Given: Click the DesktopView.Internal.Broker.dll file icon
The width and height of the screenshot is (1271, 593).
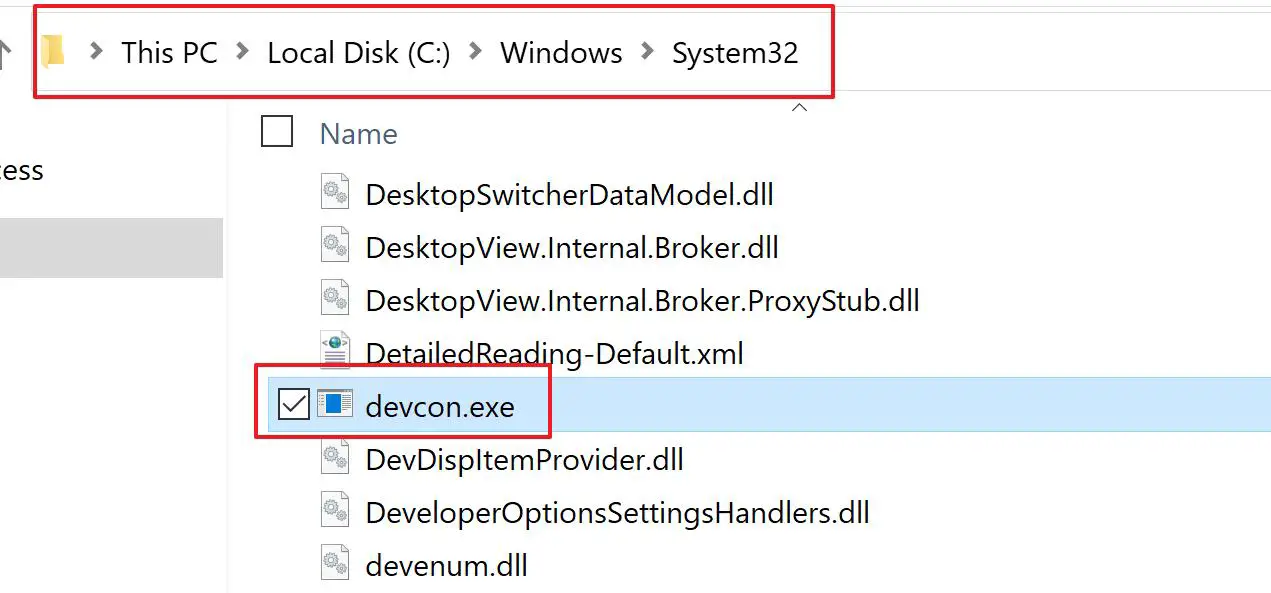Looking at the screenshot, I should (335, 245).
